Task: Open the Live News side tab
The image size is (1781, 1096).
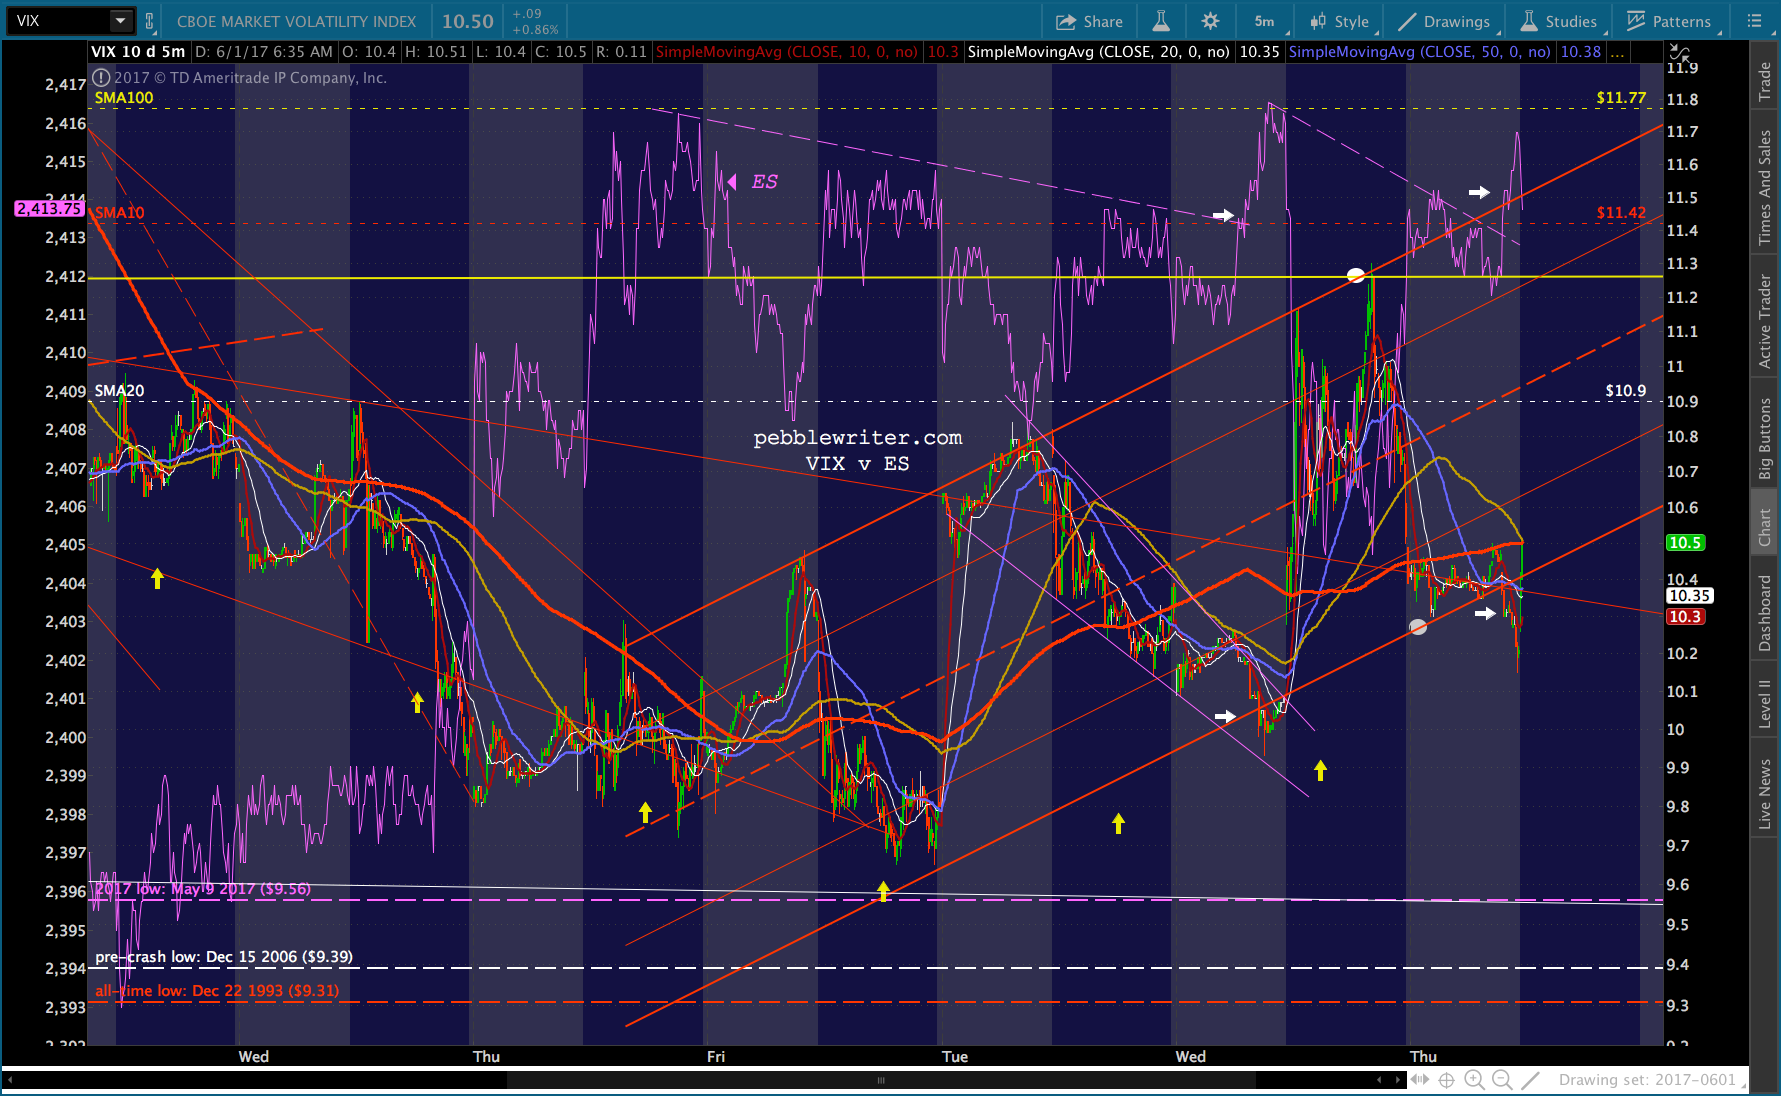Action: (x=1765, y=793)
